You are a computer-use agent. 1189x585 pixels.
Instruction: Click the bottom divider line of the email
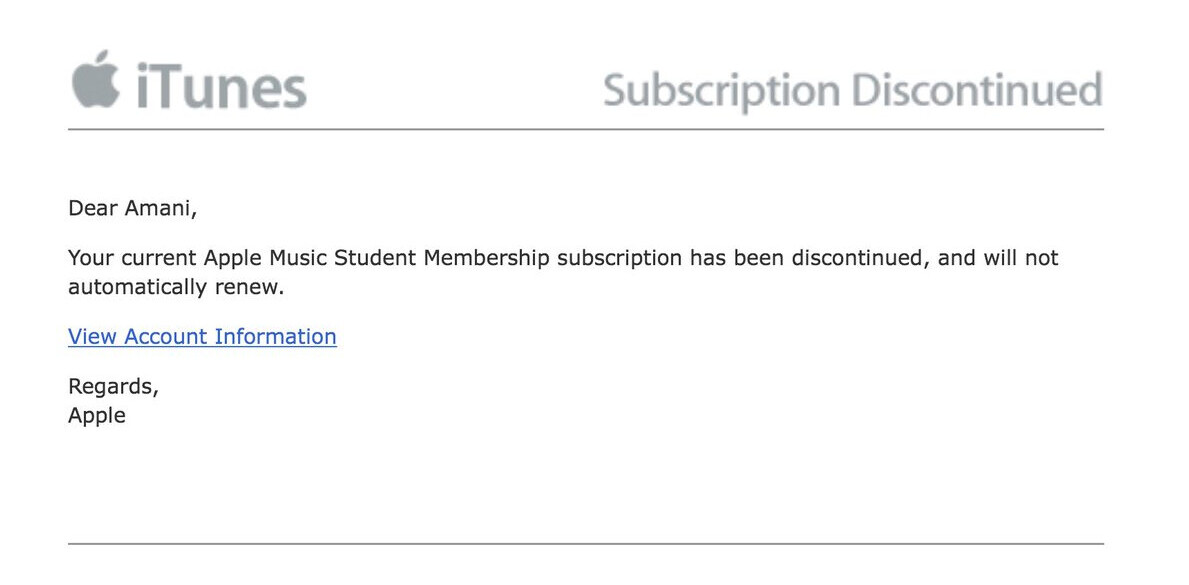coord(585,544)
